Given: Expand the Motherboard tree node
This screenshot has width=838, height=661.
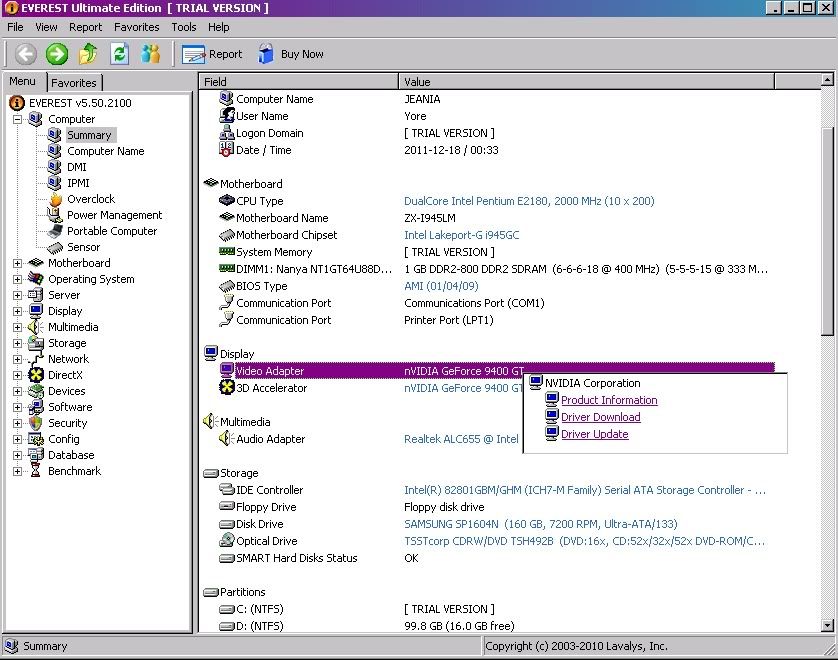Looking at the screenshot, I should point(18,263).
